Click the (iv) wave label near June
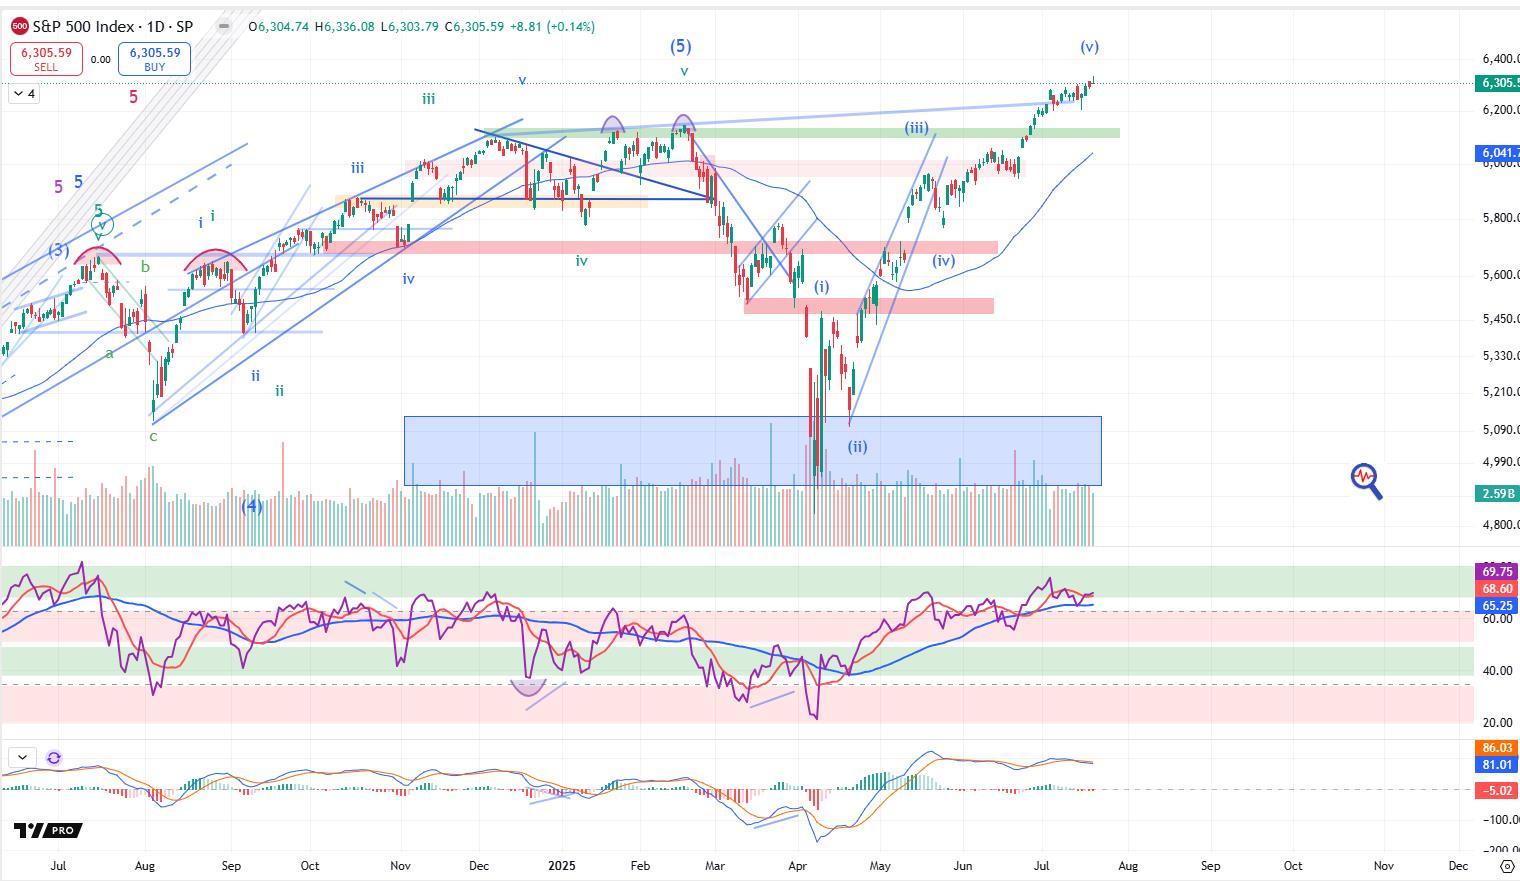This screenshot has height=881, width=1520. click(x=943, y=261)
